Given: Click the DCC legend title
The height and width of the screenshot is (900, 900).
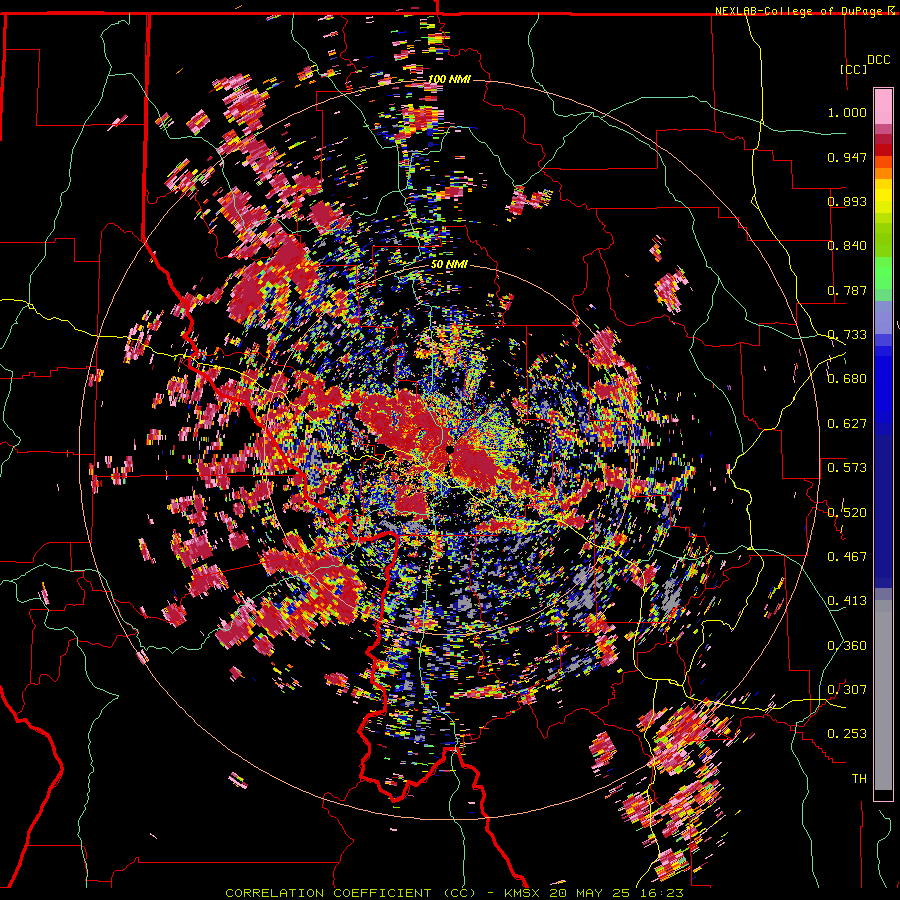Looking at the screenshot, I should pos(878,60).
